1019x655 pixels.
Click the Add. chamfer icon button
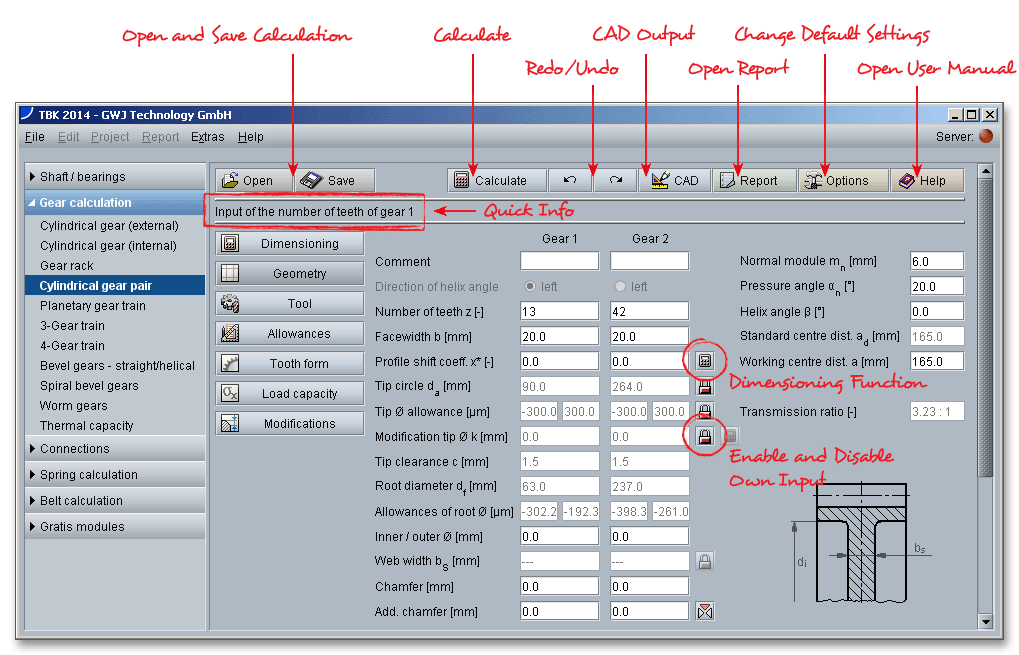pyautogui.click(x=705, y=611)
